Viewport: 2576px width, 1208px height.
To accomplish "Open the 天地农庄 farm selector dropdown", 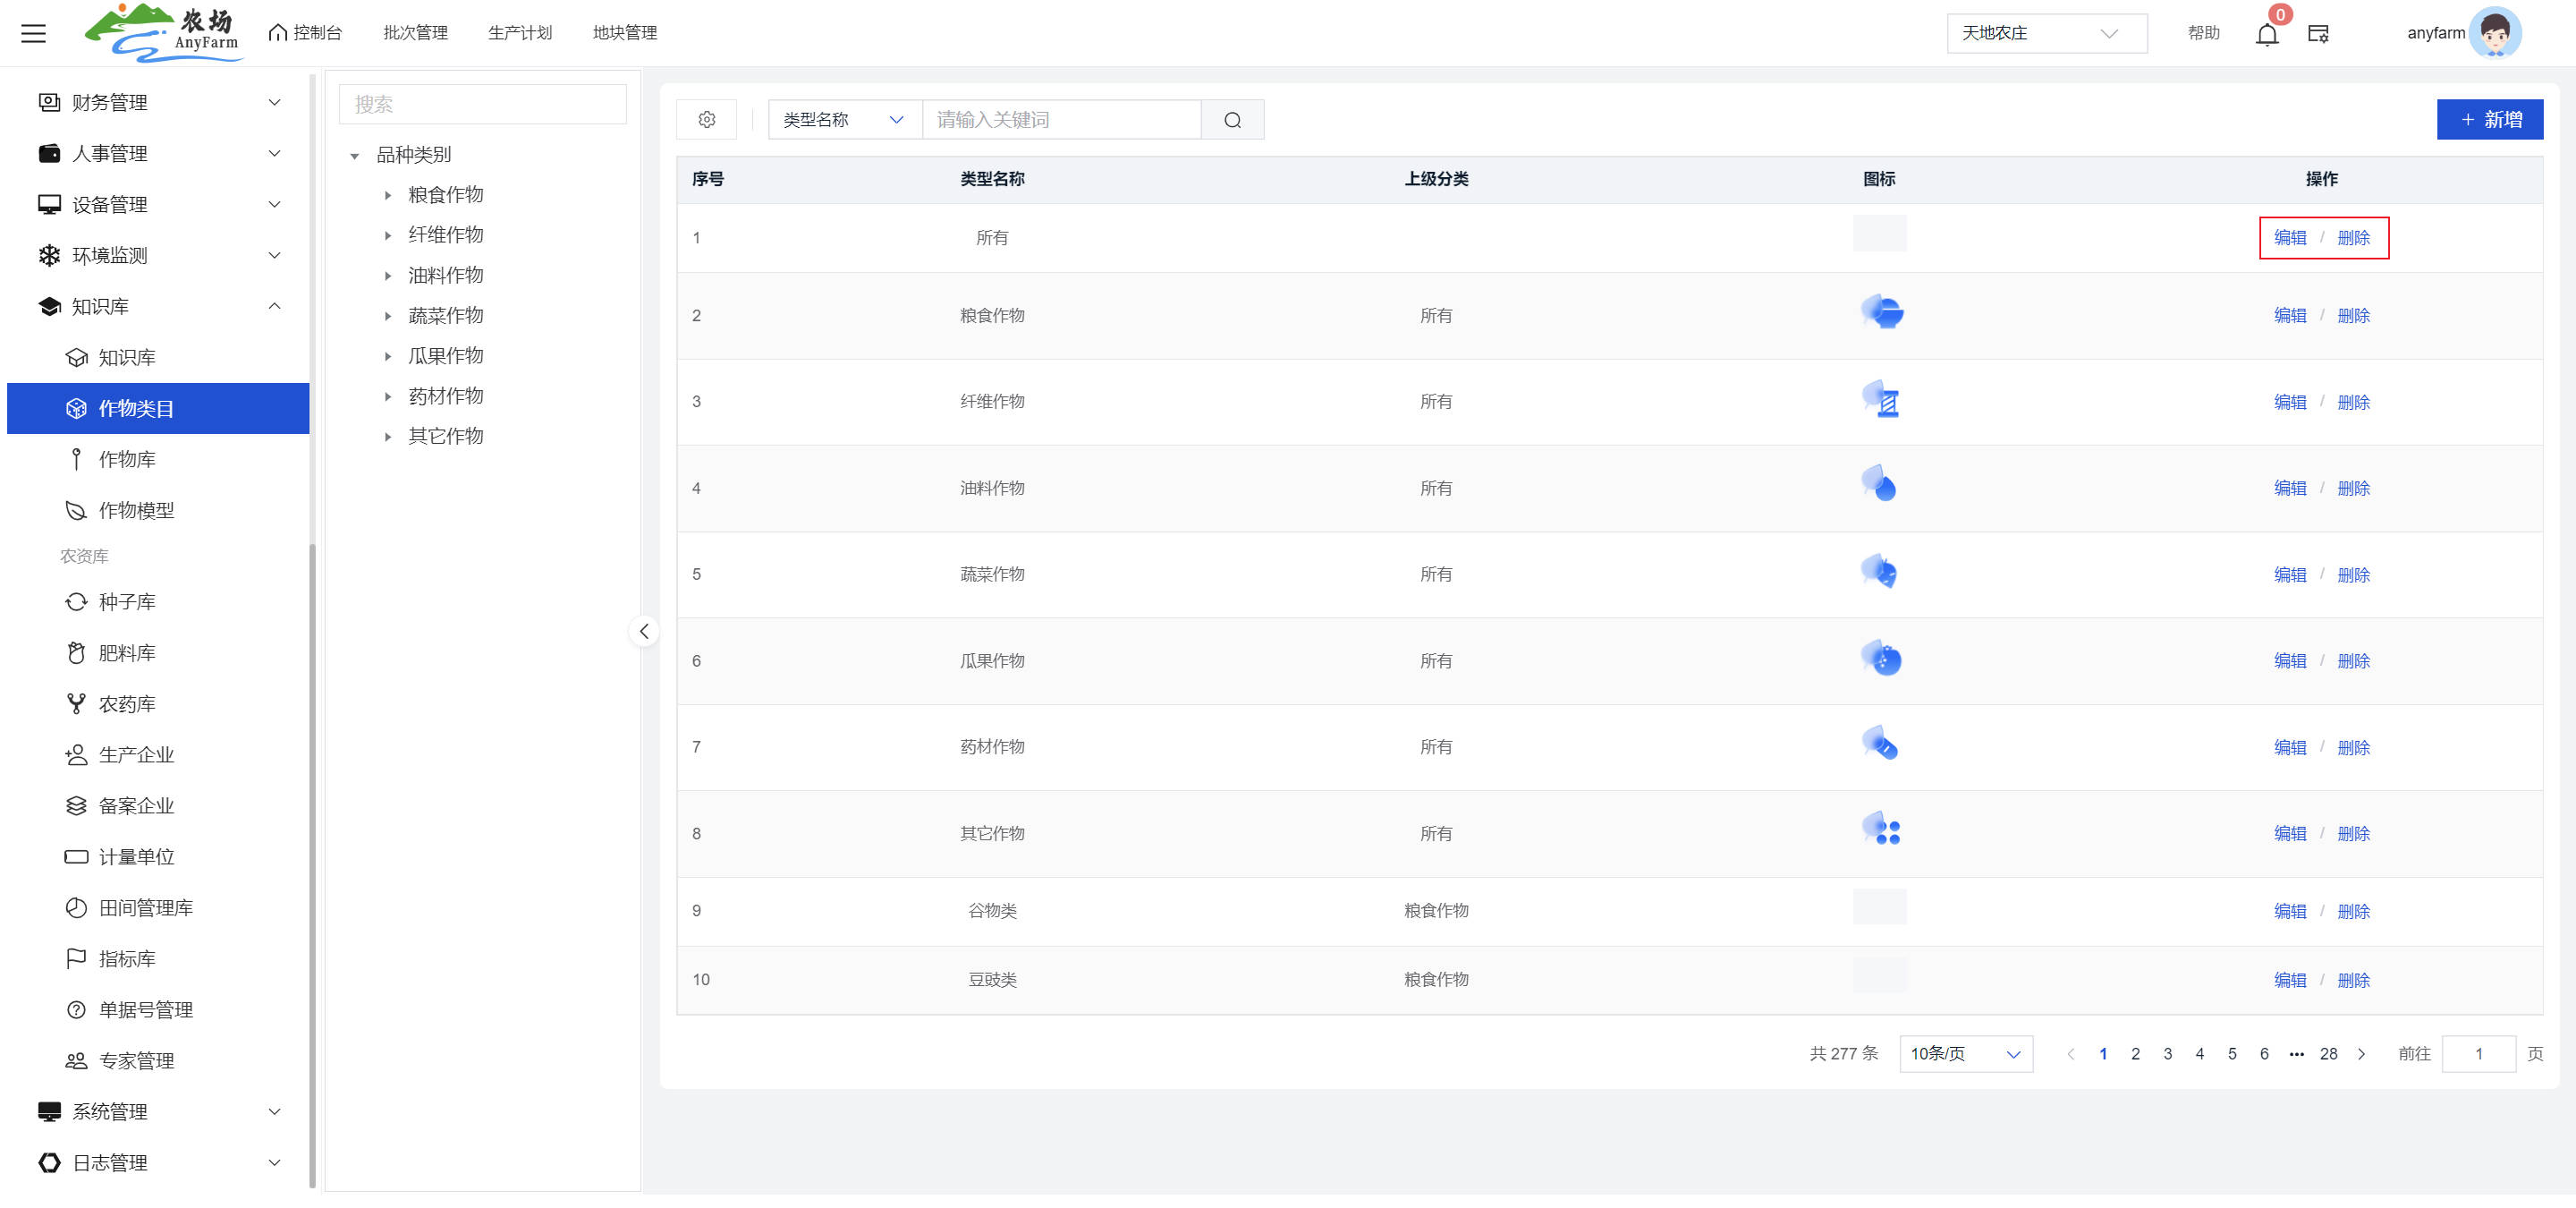I will [x=2045, y=33].
